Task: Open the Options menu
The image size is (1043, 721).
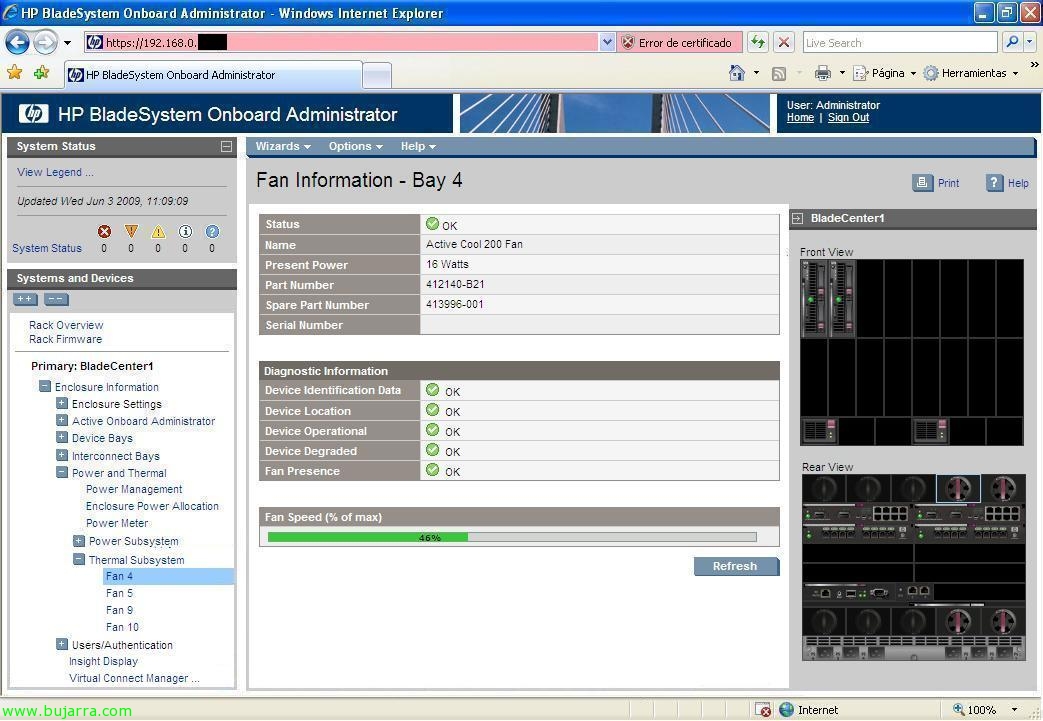Action: coord(355,146)
